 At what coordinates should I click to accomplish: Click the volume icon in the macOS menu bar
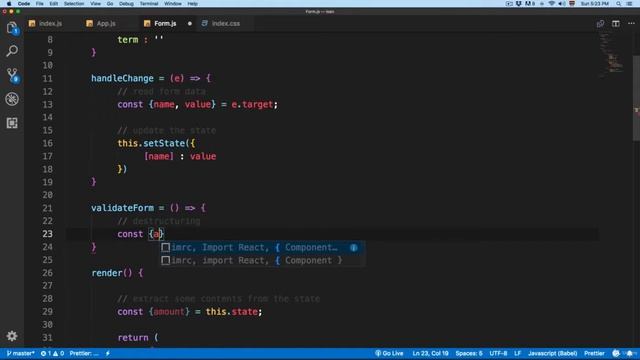click(x=562, y=4)
